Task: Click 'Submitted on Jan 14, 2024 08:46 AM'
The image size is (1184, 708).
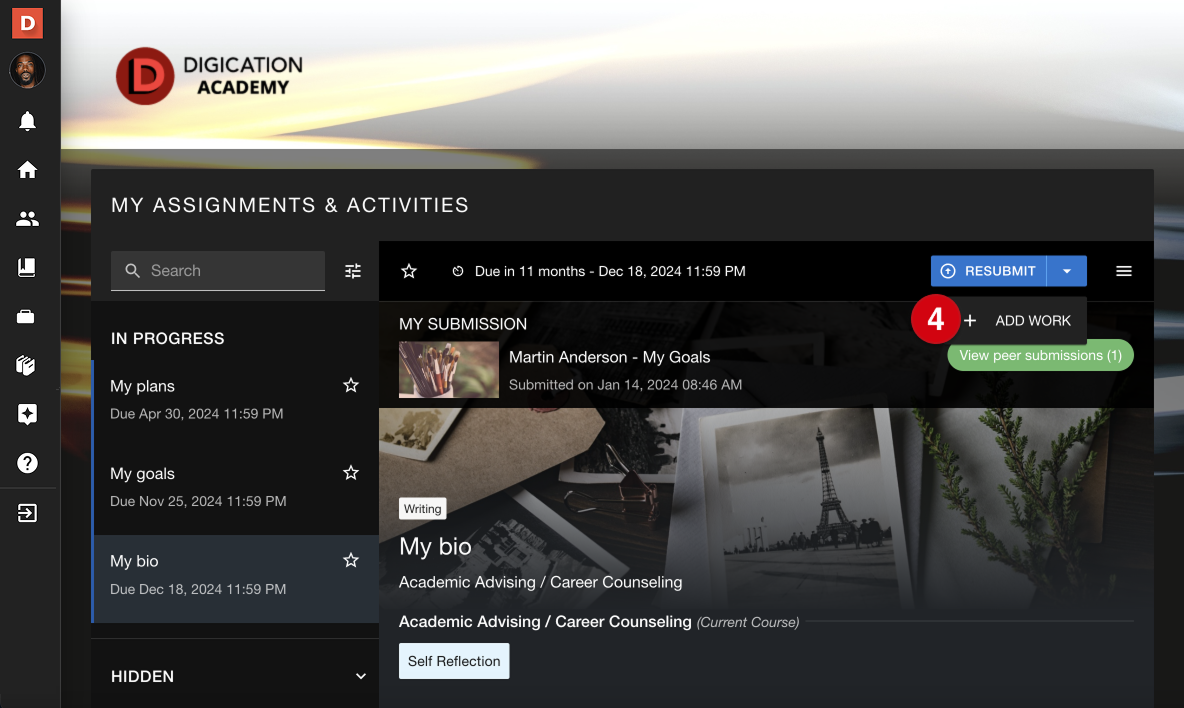Action: click(625, 385)
